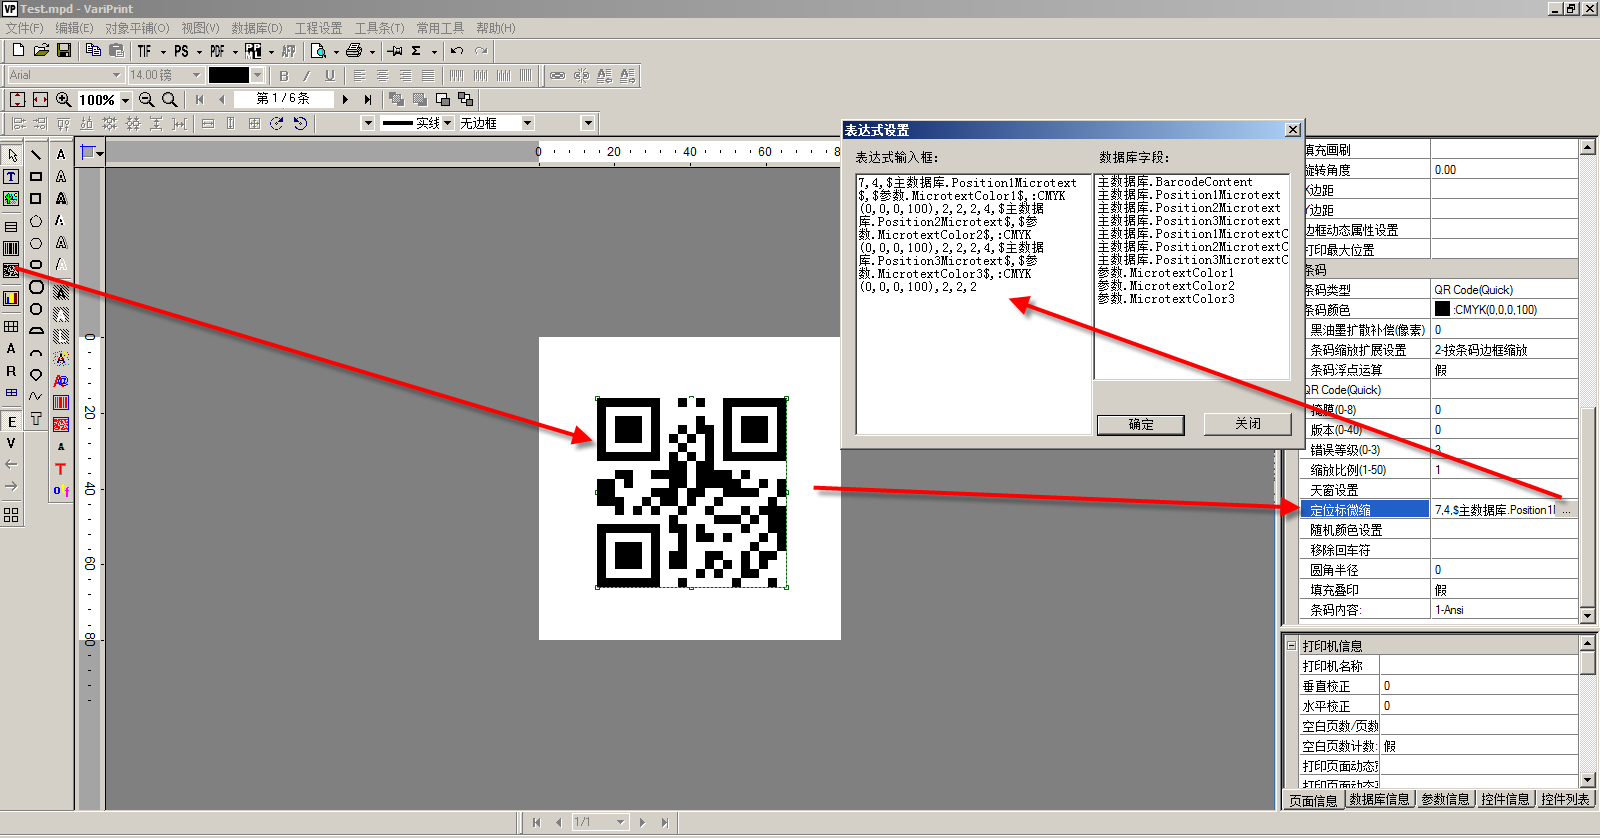Select 主数据库.BarcodeContent in the field list
The image size is (1600, 838).
(1174, 182)
